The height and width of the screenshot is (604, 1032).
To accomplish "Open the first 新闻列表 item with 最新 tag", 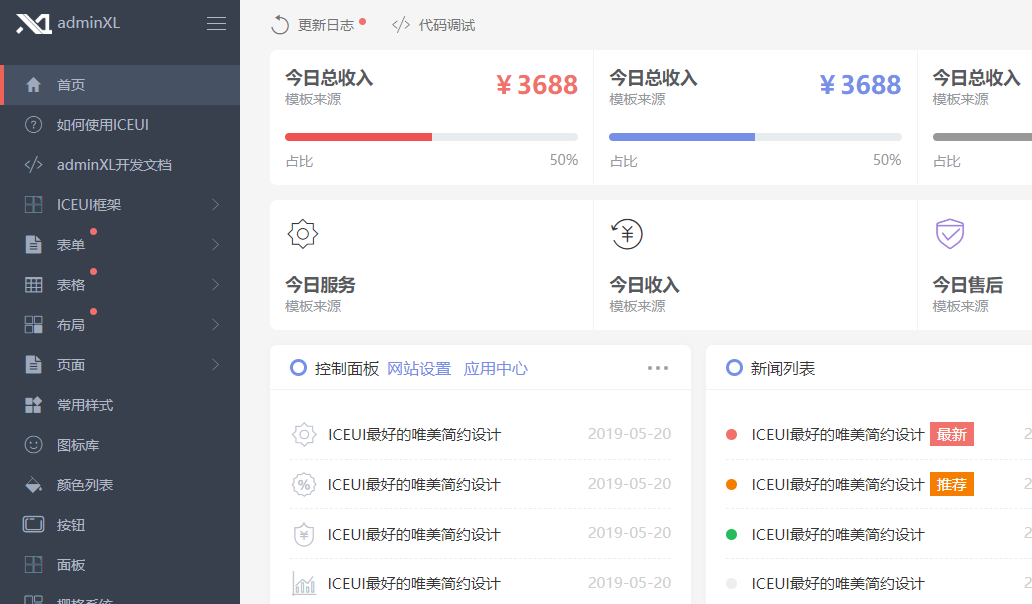I will pyautogui.click(x=837, y=434).
